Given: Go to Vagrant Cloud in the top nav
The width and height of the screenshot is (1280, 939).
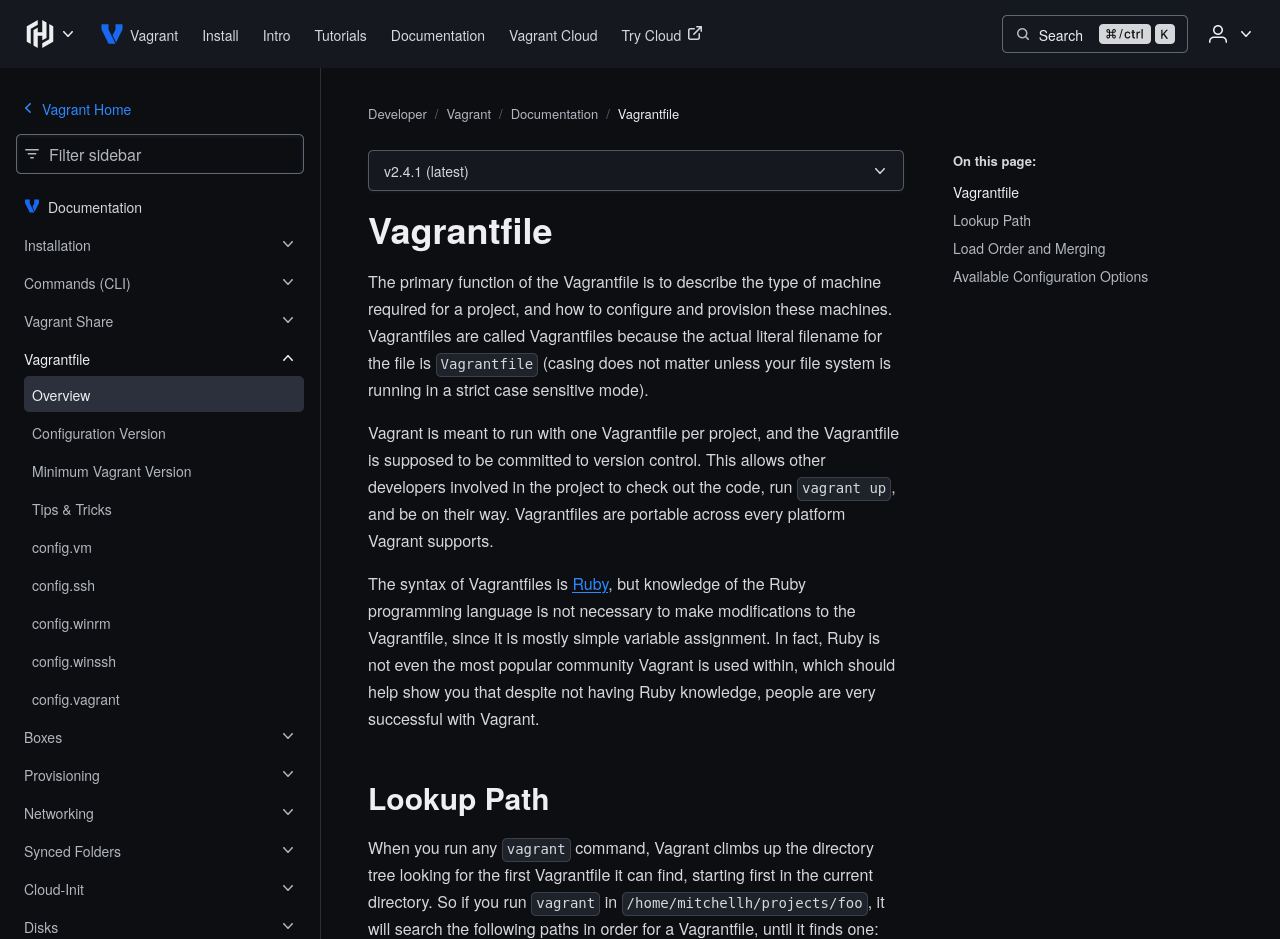Looking at the screenshot, I should coord(553,36).
